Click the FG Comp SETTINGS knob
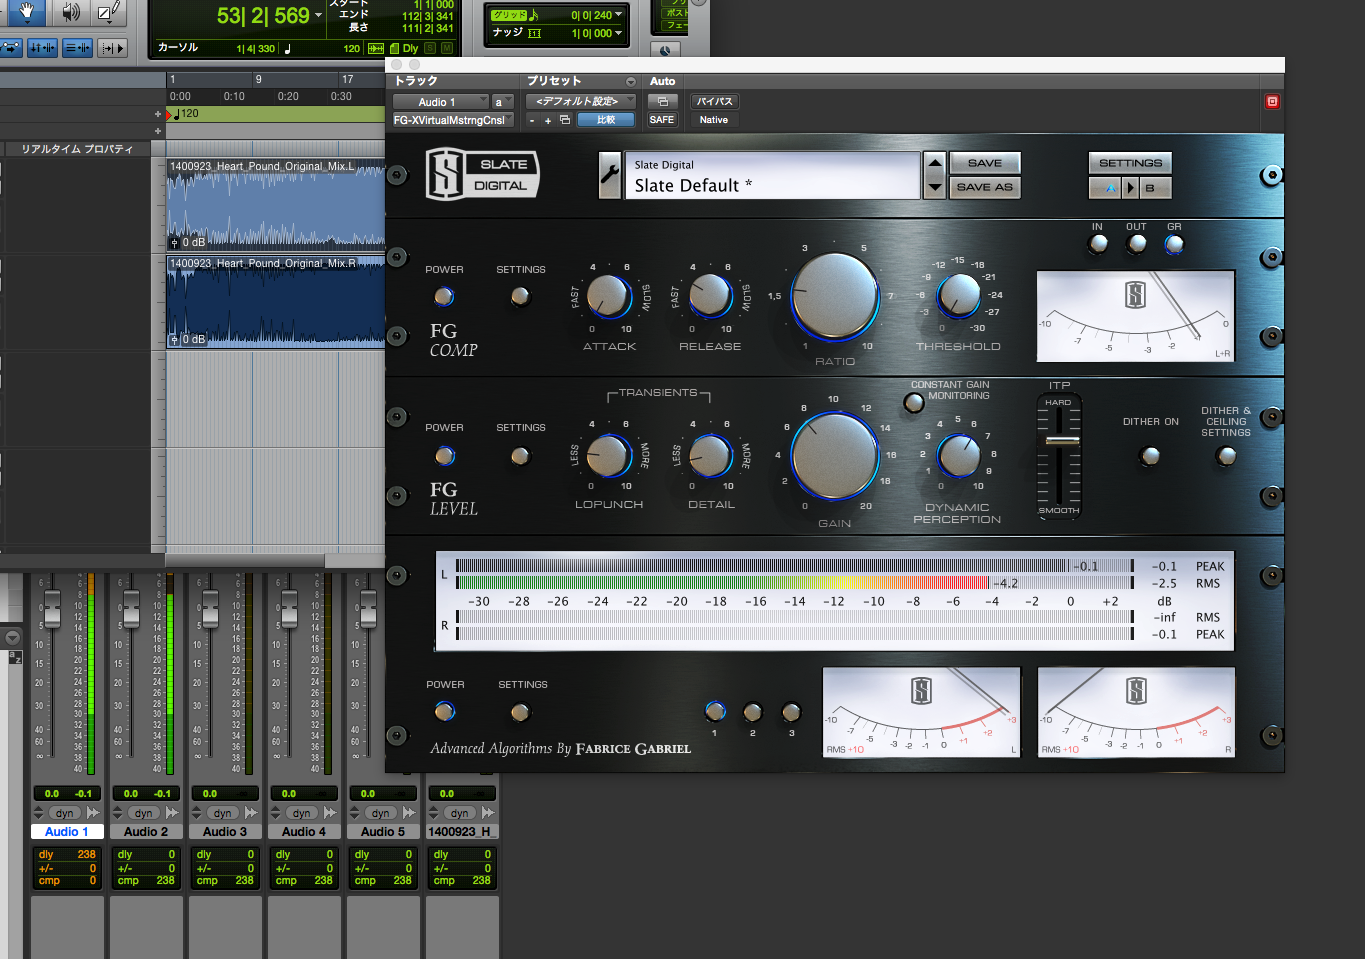Screen dimensions: 1365x959 520,296
